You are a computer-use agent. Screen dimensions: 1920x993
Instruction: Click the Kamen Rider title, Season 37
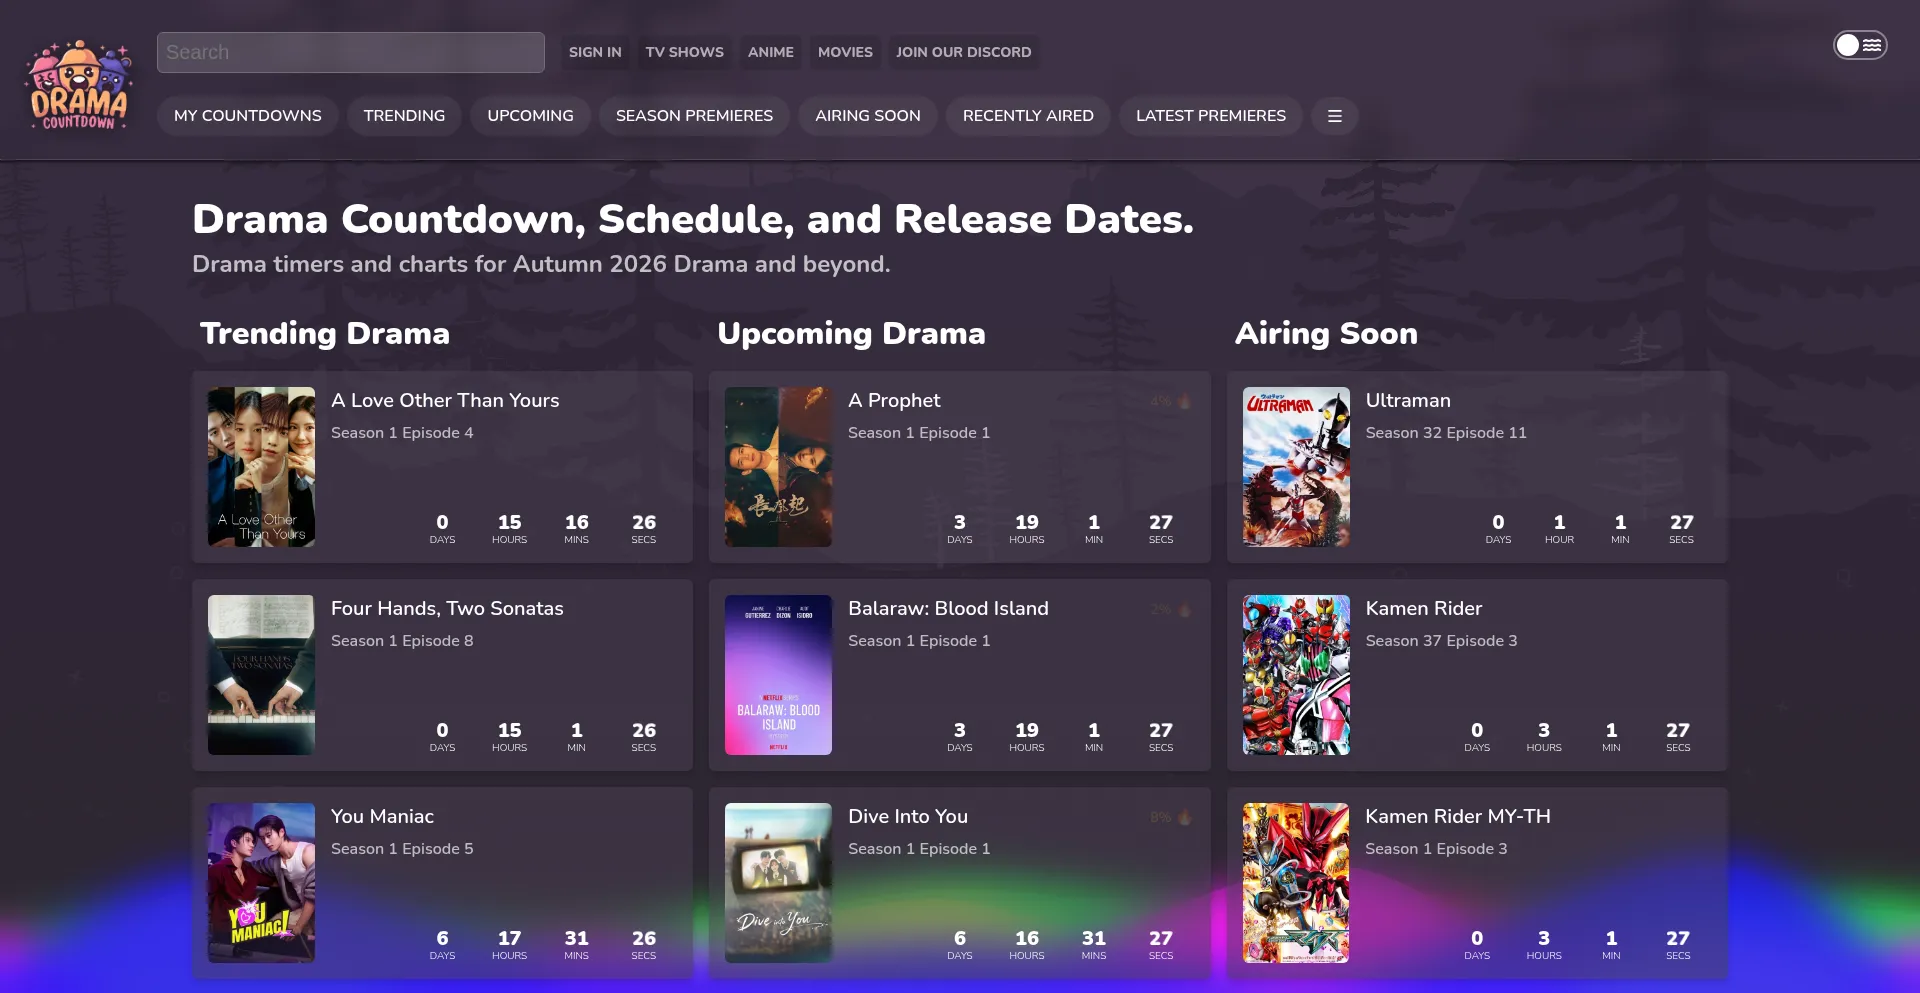tap(1424, 609)
